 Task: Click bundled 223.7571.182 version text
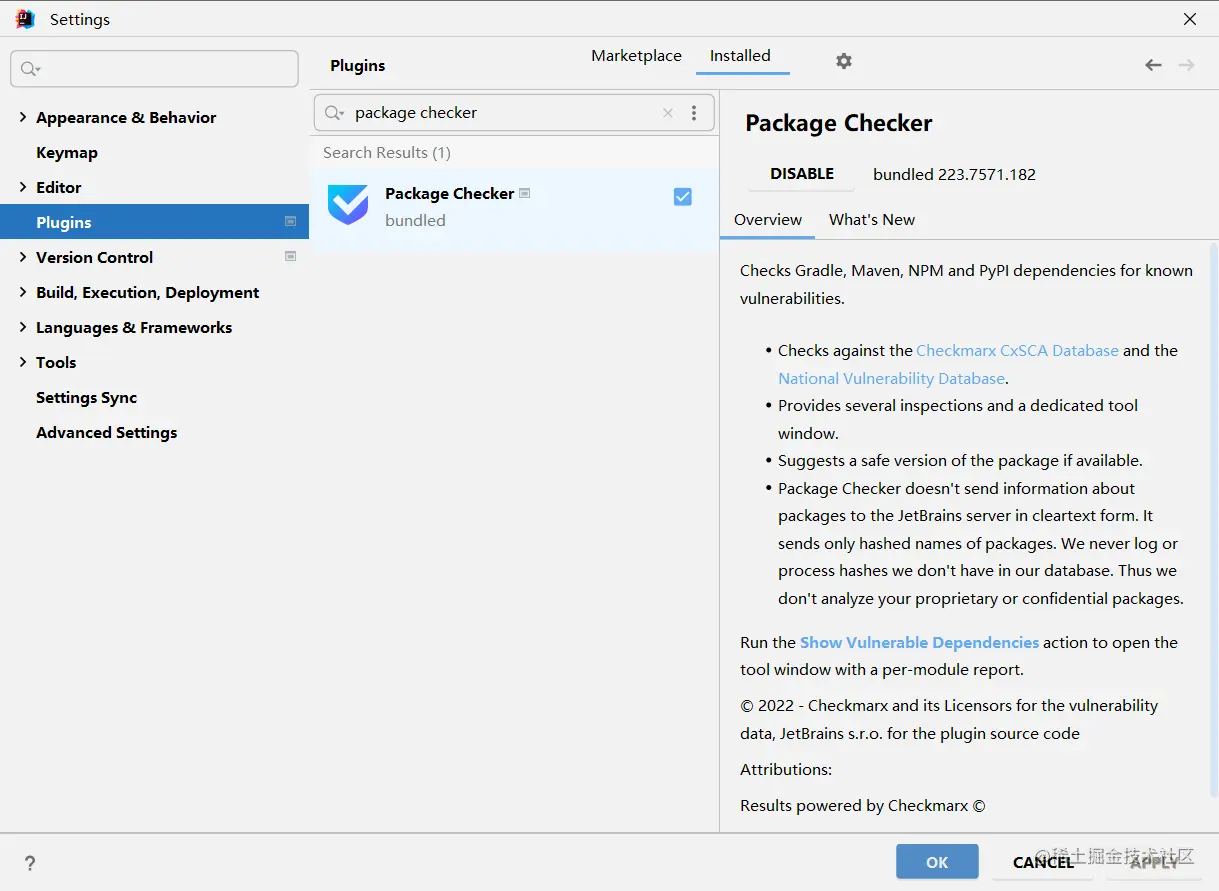click(954, 174)
